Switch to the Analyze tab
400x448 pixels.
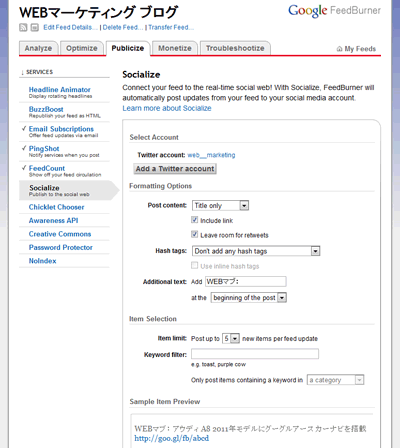point(38,48)
